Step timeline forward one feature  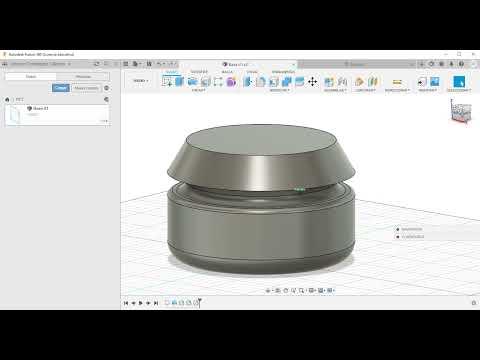148,303
